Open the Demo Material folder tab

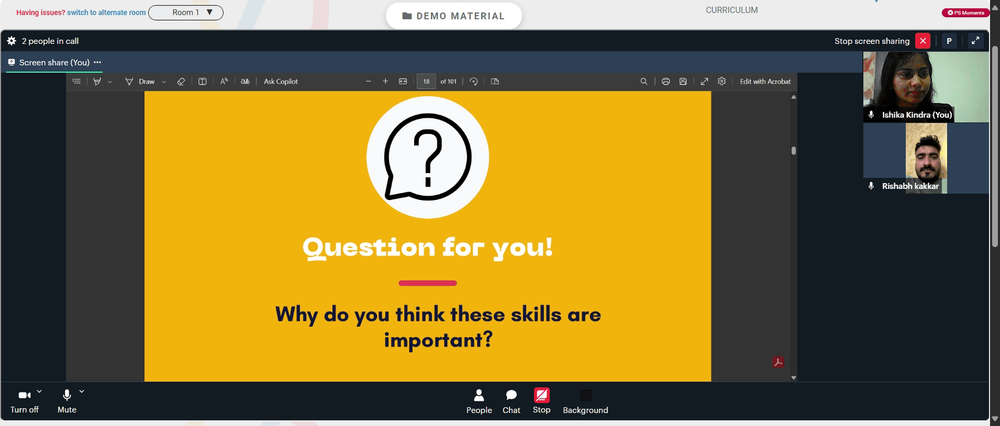click(453, 16)
